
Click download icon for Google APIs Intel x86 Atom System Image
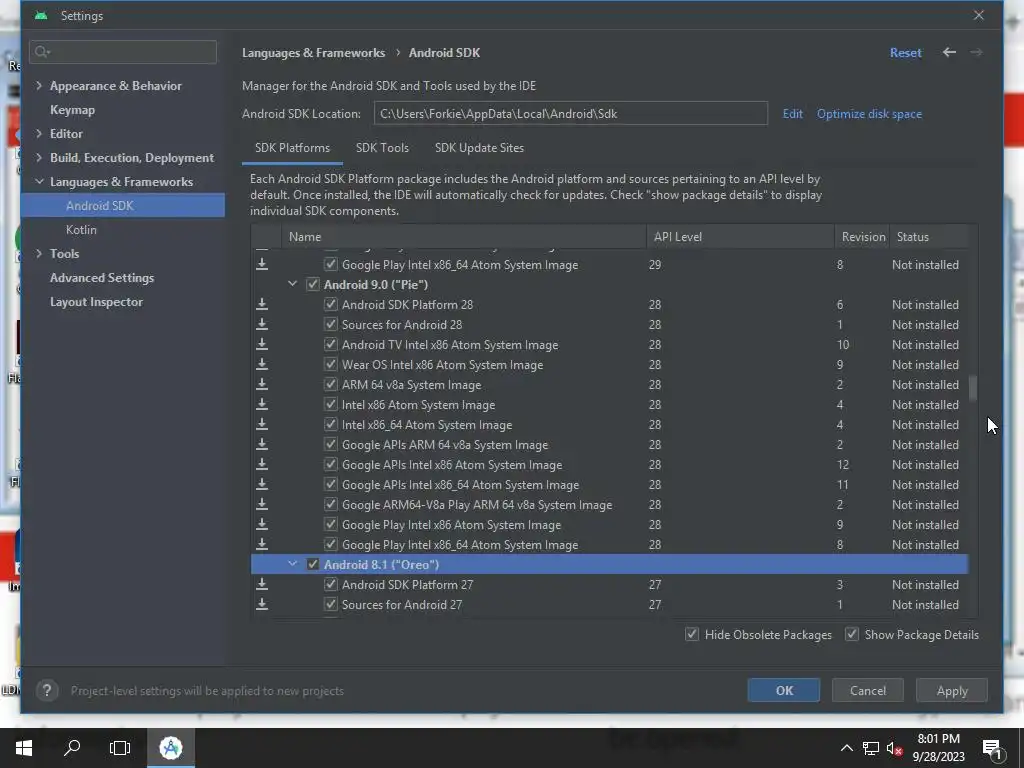[x=262, y=464]
